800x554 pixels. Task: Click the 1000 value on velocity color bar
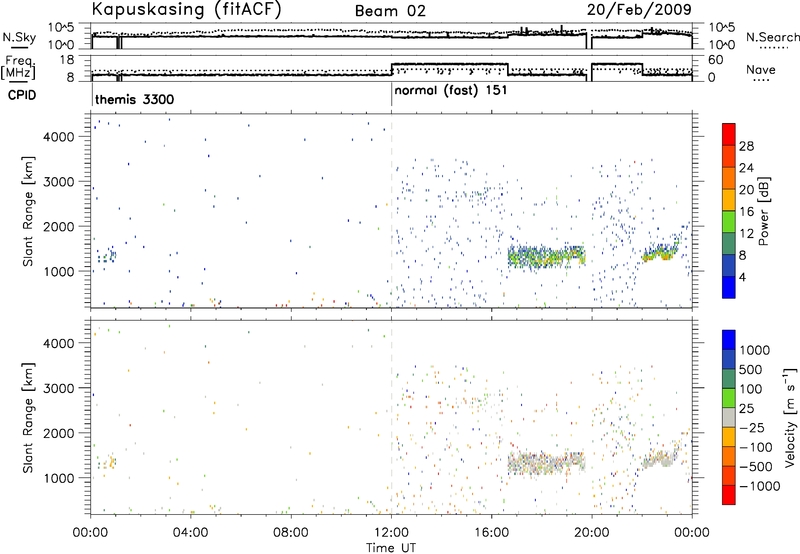(755, 350)
